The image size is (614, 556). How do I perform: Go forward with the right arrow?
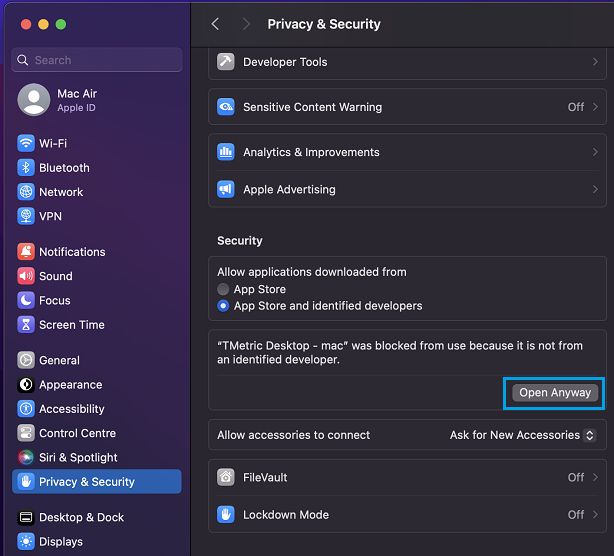coord(246,24)
